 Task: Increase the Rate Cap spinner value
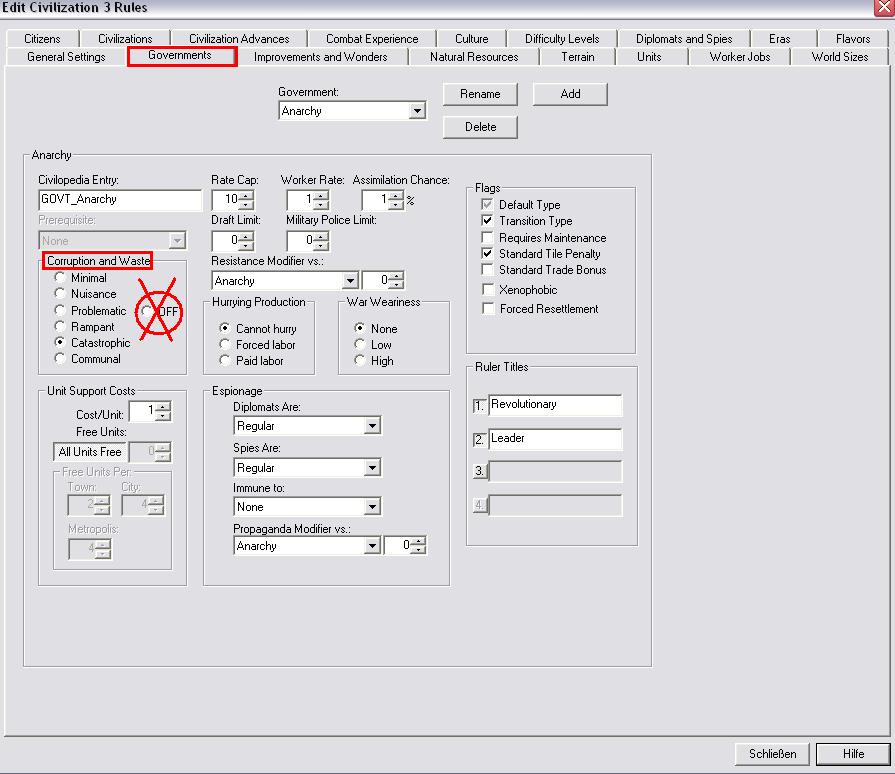click(247, 195)
